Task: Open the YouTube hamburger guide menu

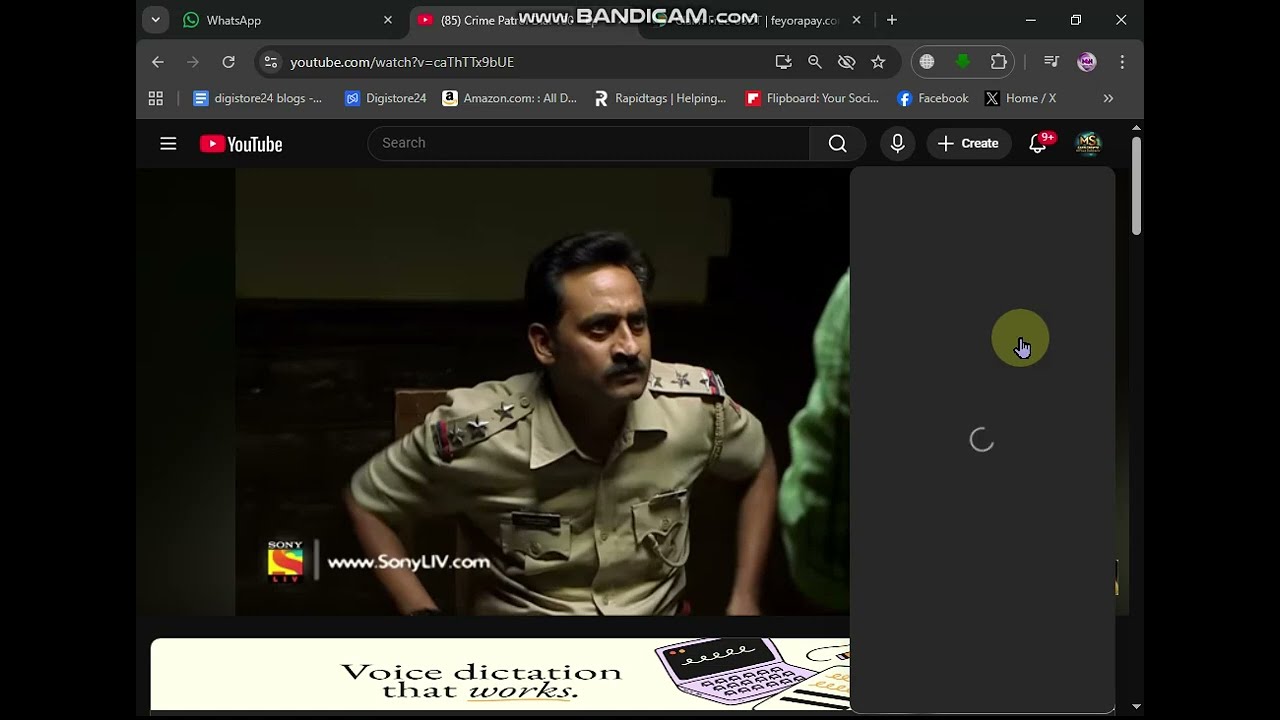Action: (x=168, y=144)
